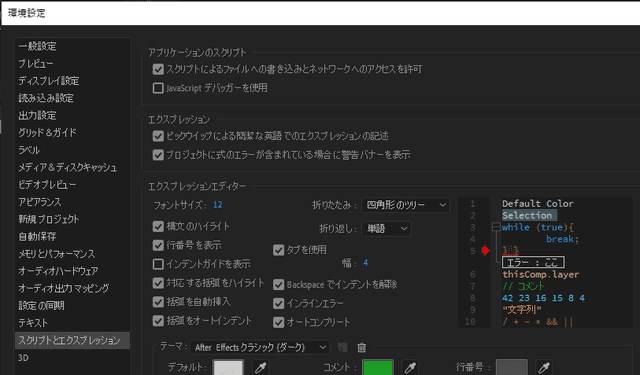Click the "文字列" line in code preview

click(522, 310)
